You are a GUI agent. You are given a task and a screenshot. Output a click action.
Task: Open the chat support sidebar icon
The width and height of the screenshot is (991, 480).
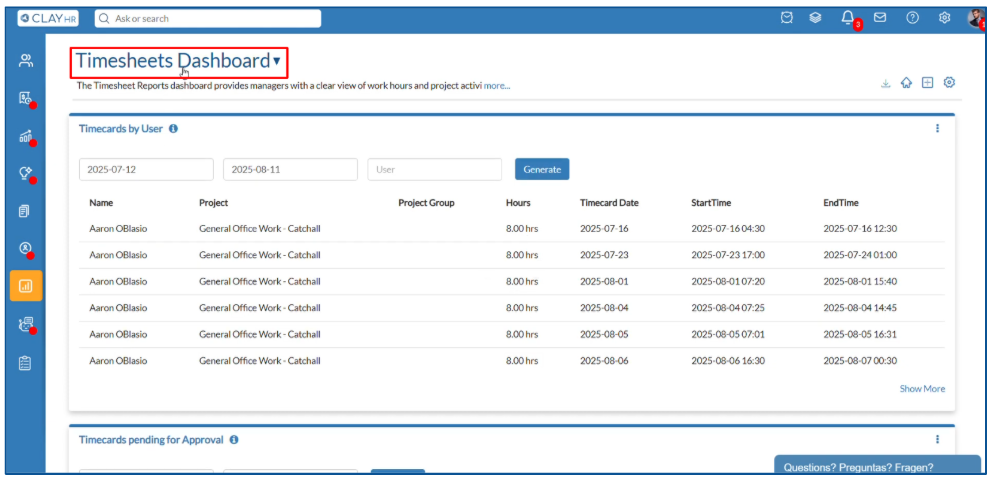coord(25,325)
